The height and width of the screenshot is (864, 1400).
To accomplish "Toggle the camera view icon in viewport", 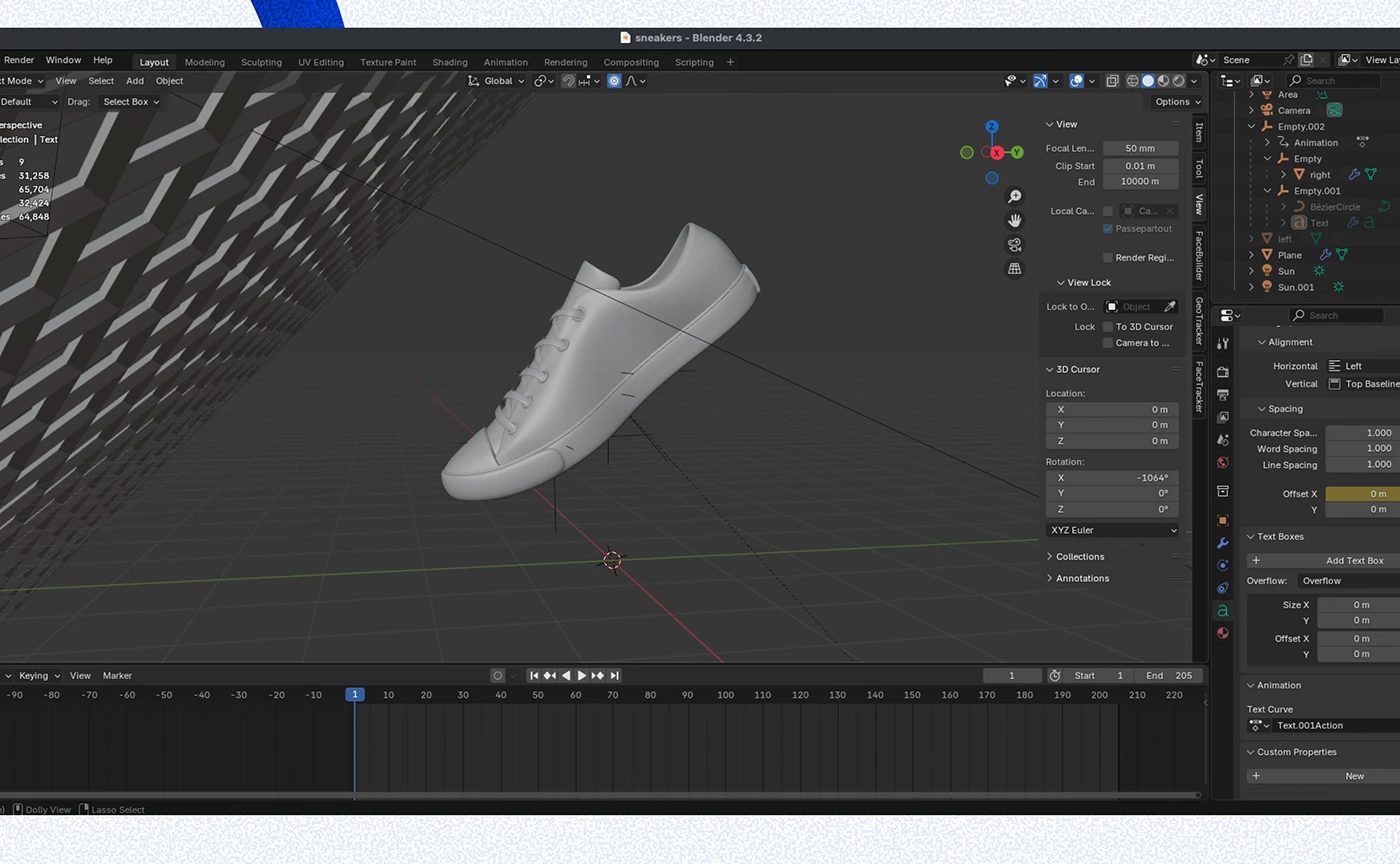I will coord(1015,245).
